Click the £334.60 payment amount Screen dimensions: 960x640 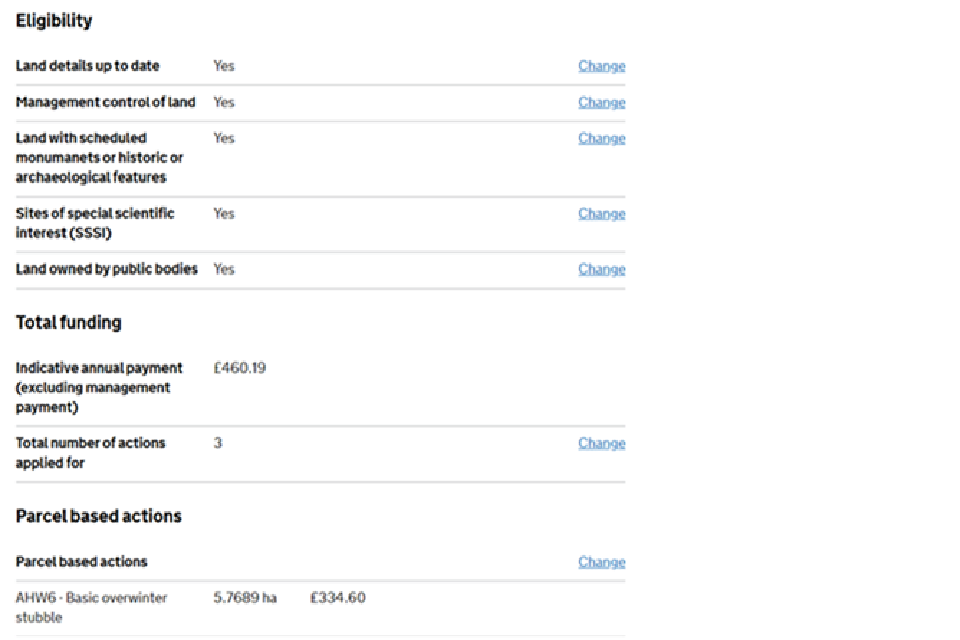click(337, 598)
